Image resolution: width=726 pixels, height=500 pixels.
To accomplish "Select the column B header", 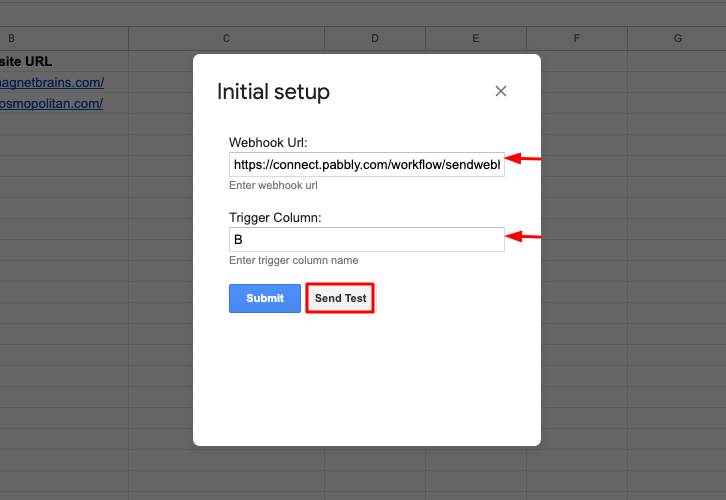I will 12,39.
